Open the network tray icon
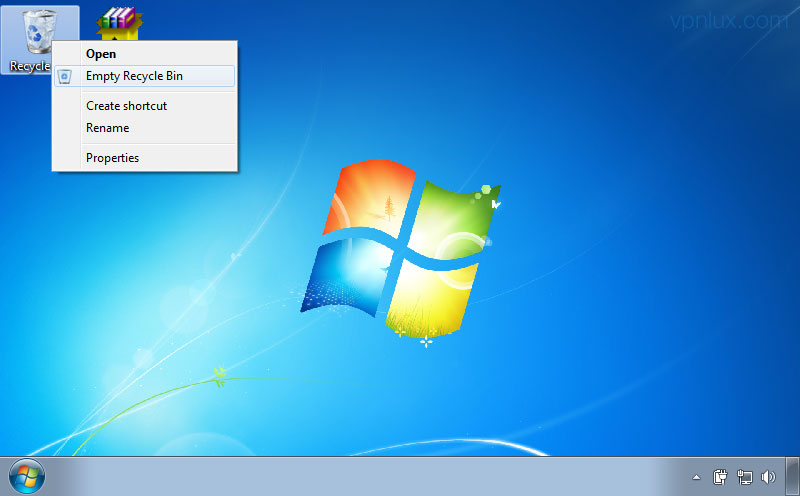 point(744,477)
